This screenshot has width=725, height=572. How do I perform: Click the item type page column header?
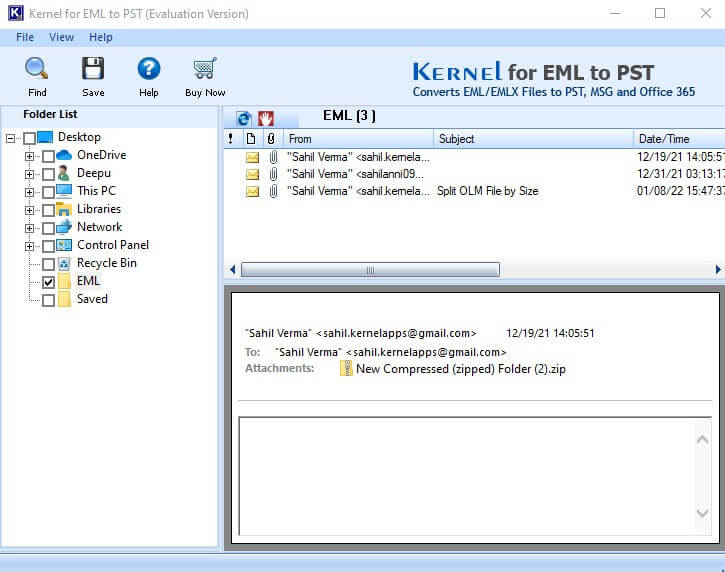(251, 138)
